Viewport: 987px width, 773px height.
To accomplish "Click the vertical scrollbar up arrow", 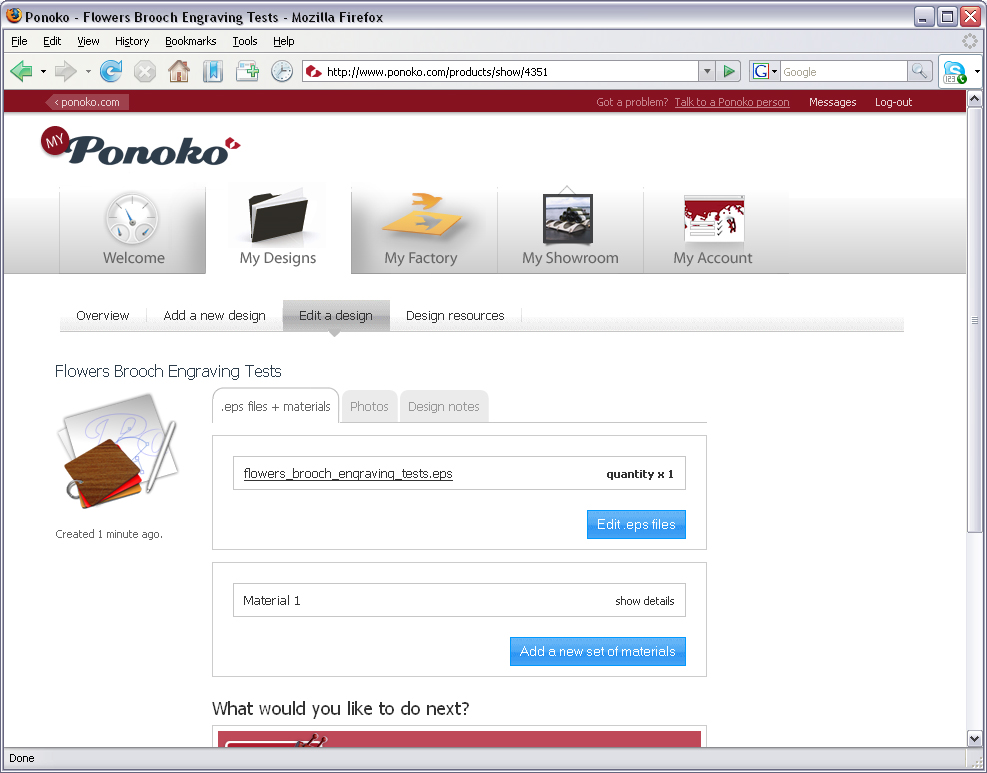I will (974, 98).
